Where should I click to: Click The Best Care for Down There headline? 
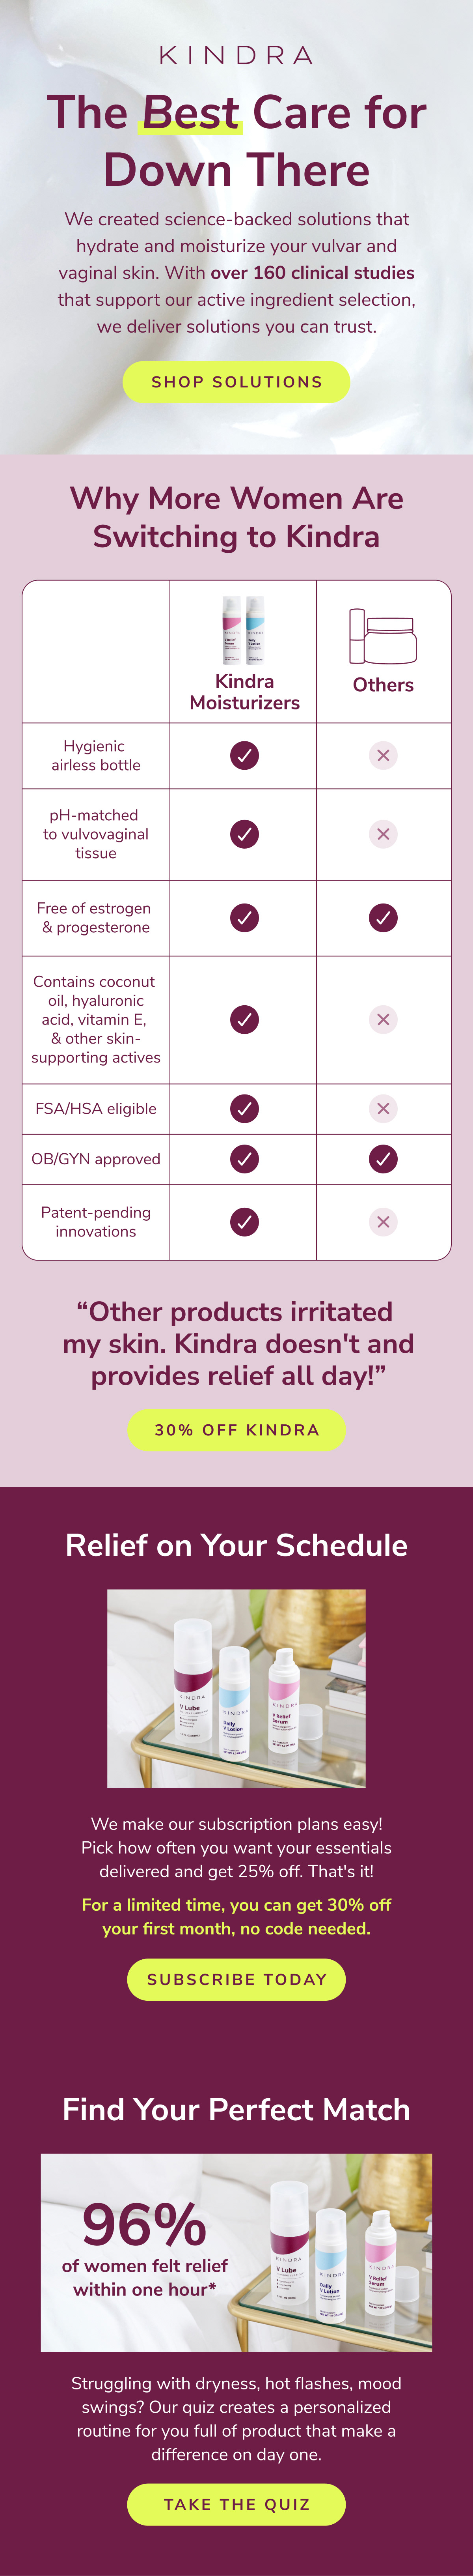[x=236, y=141]
